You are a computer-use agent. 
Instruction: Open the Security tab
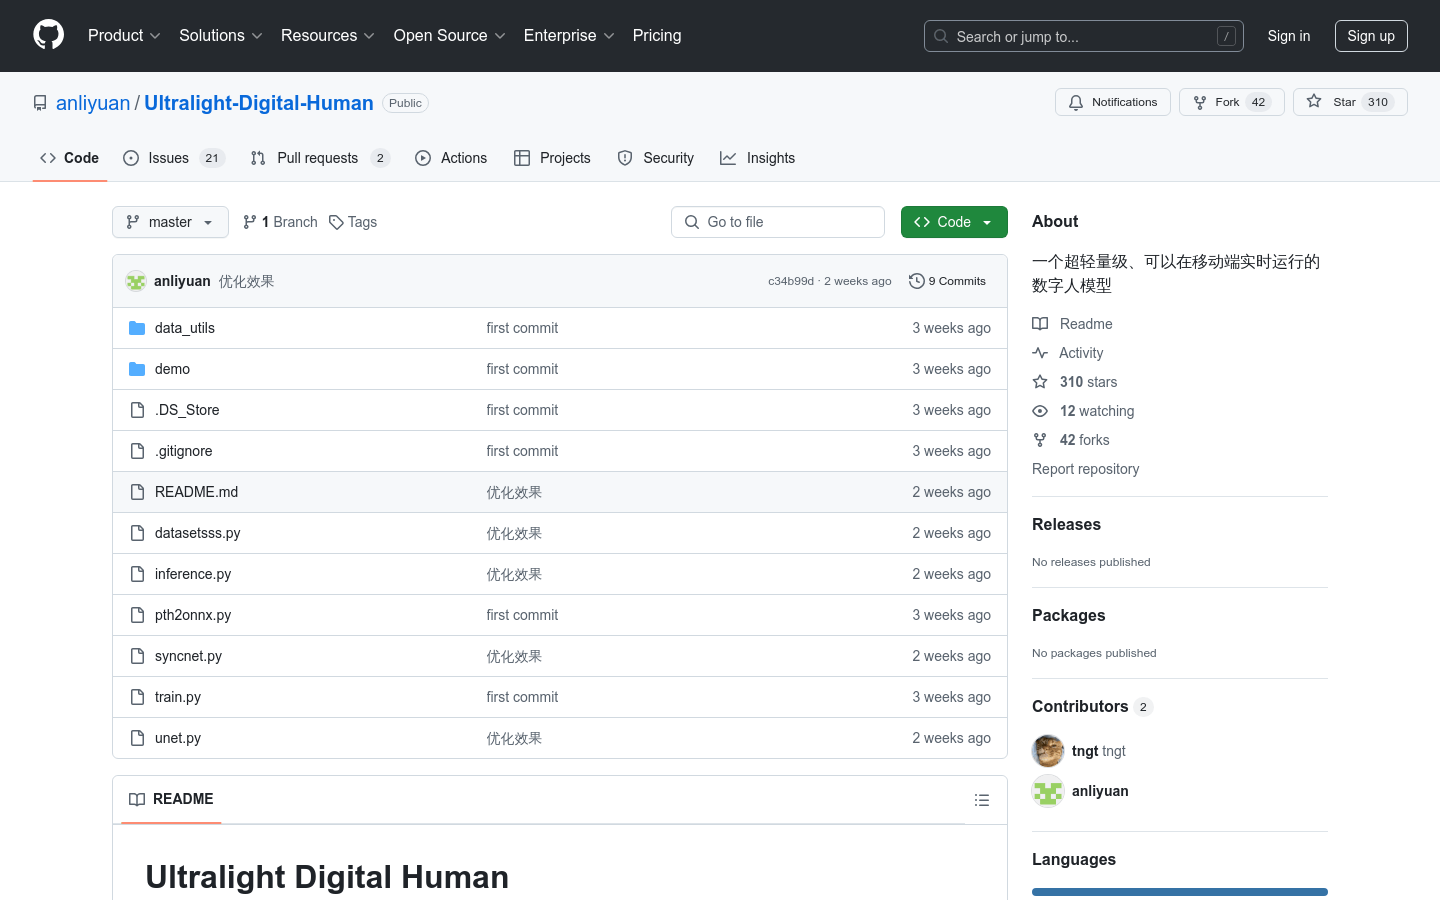pyautogui.click(x=656, y=158)
